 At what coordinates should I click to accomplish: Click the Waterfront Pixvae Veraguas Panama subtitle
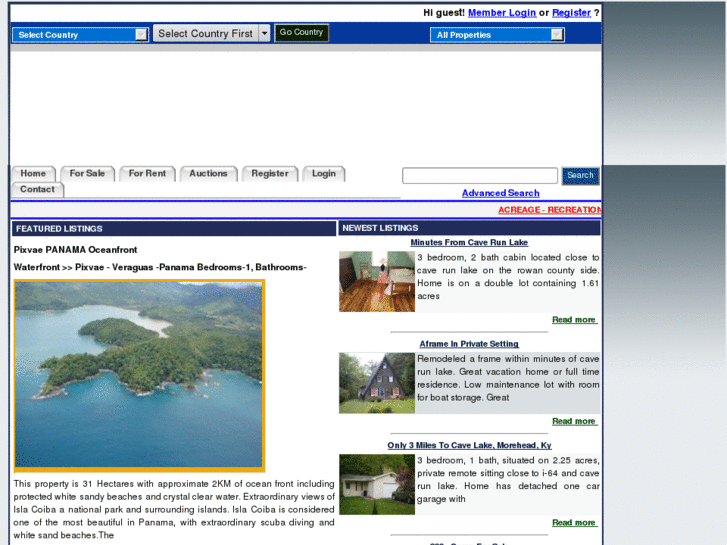160,267
